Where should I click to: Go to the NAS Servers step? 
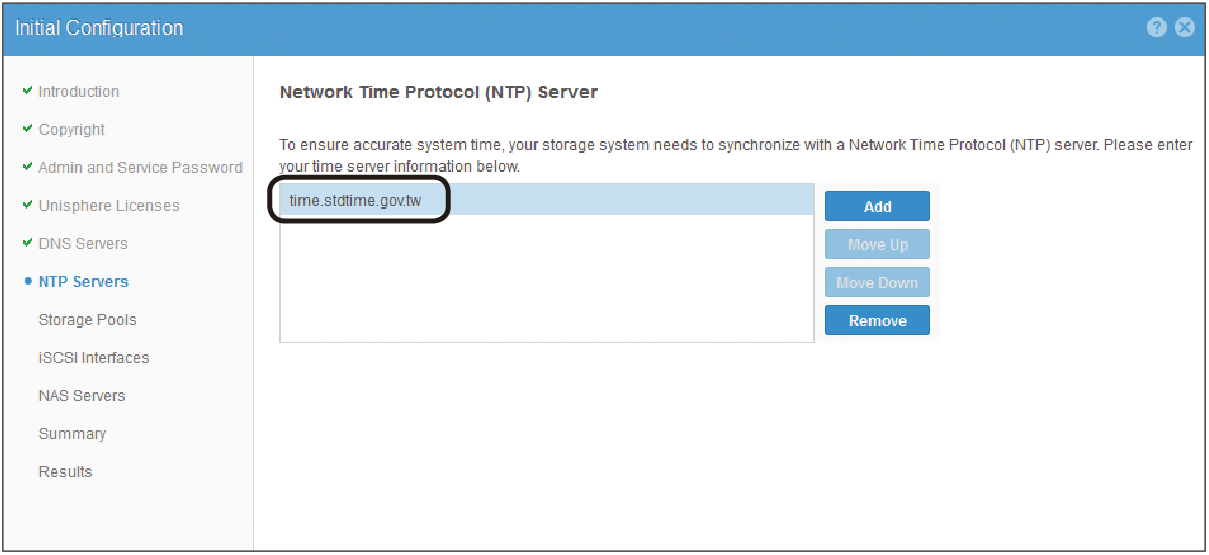[x=82, y=396]
